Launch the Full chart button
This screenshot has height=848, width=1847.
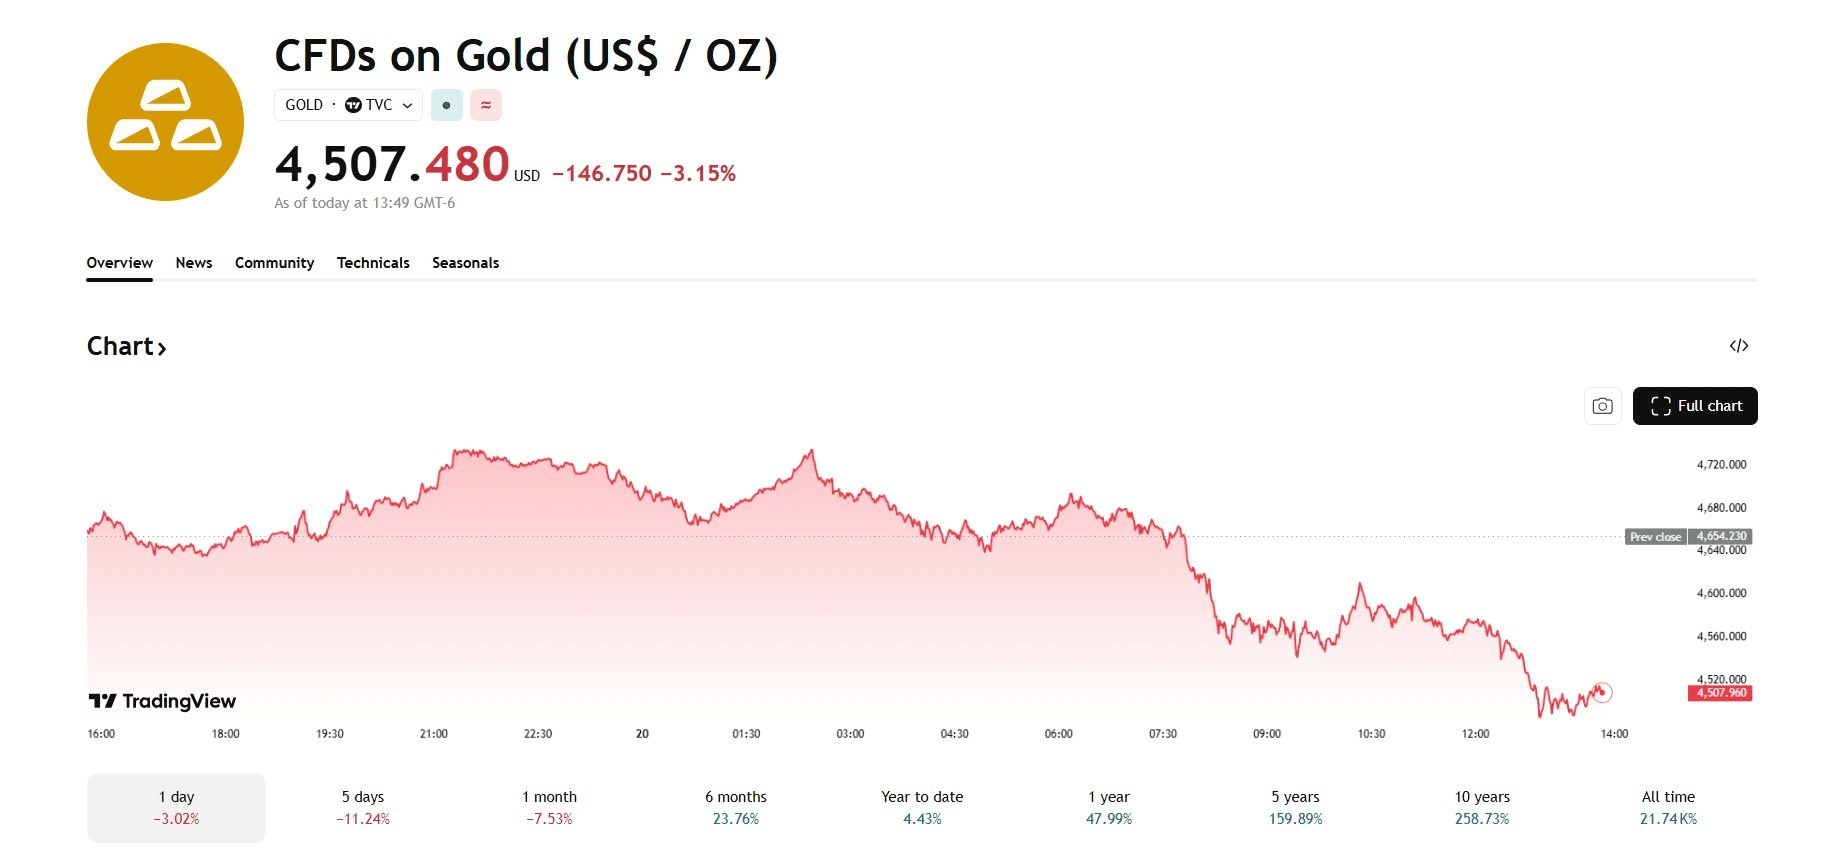1694,406
